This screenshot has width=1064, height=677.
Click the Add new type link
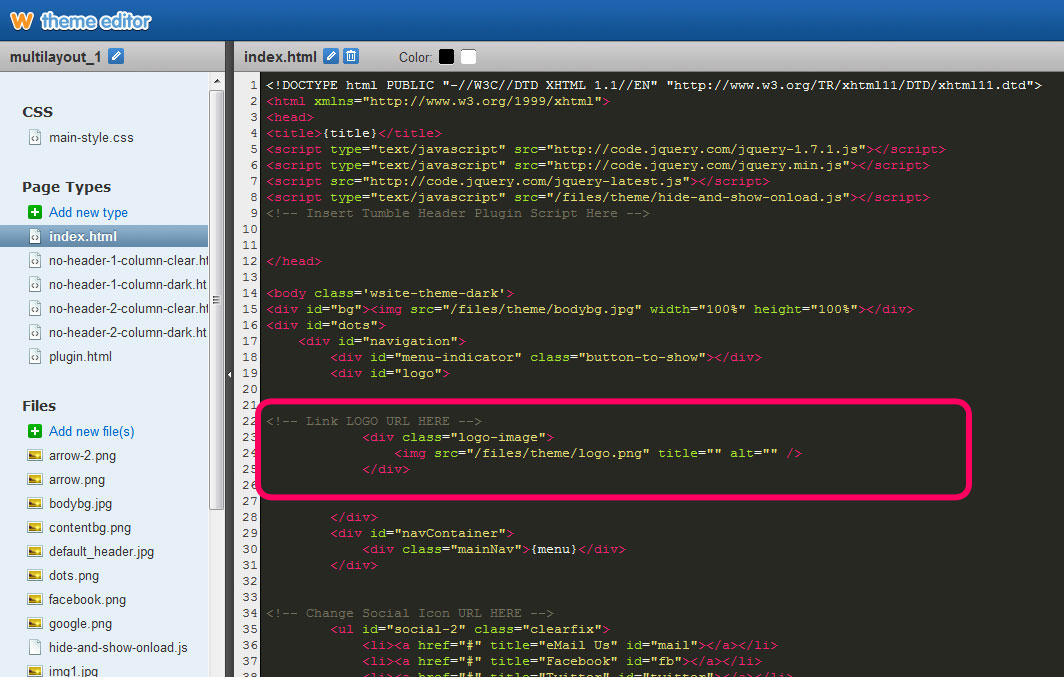click(x=88, y=212)
